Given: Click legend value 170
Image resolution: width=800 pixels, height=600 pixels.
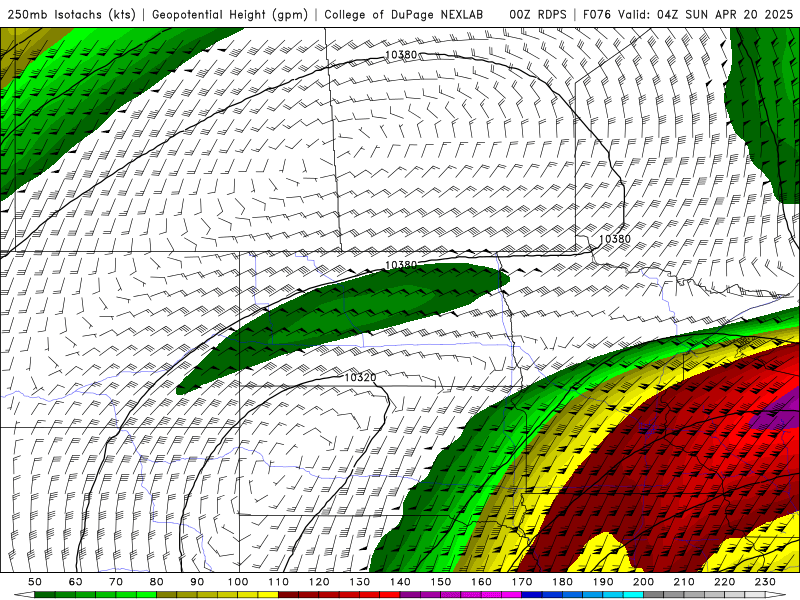Looking at the screenshot, I should click(x=521, y=582).
